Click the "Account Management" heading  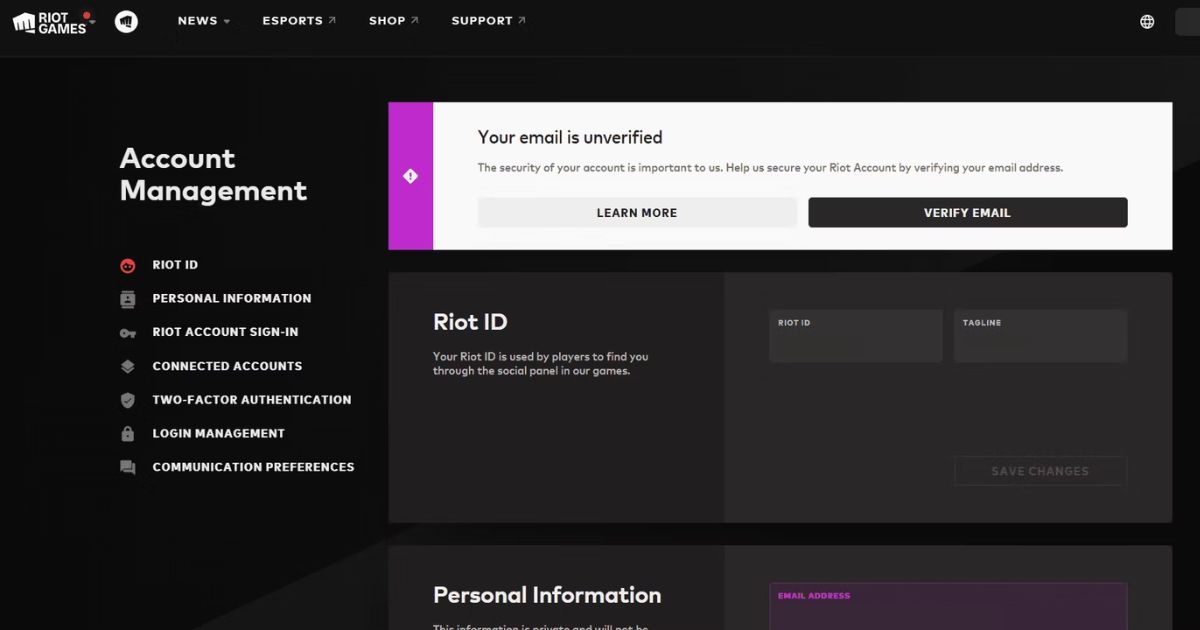213,175
